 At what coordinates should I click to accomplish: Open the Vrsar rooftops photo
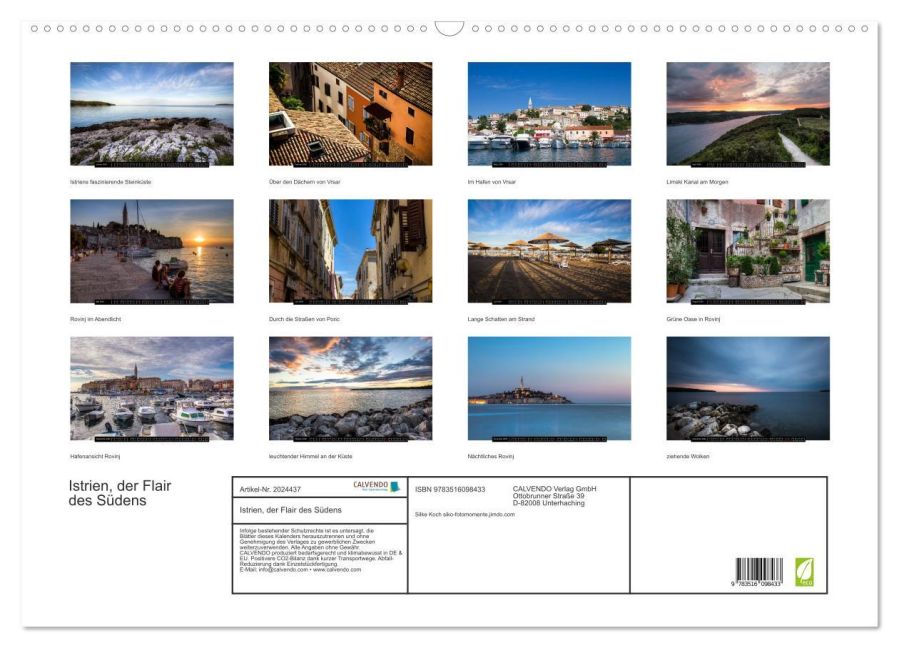coord(350,114)
